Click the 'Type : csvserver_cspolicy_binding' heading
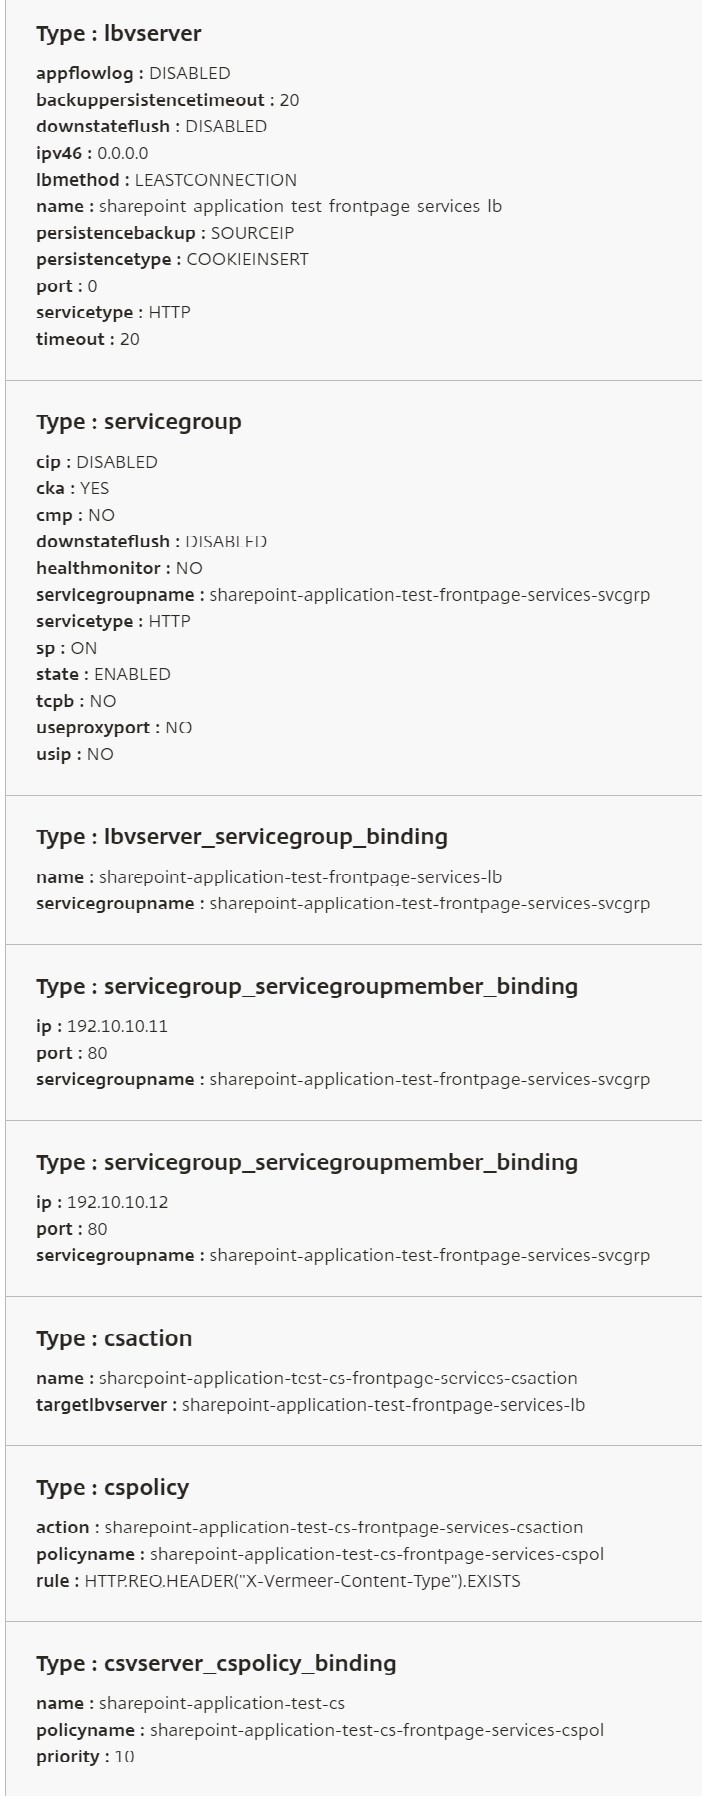 [216, 1663]
